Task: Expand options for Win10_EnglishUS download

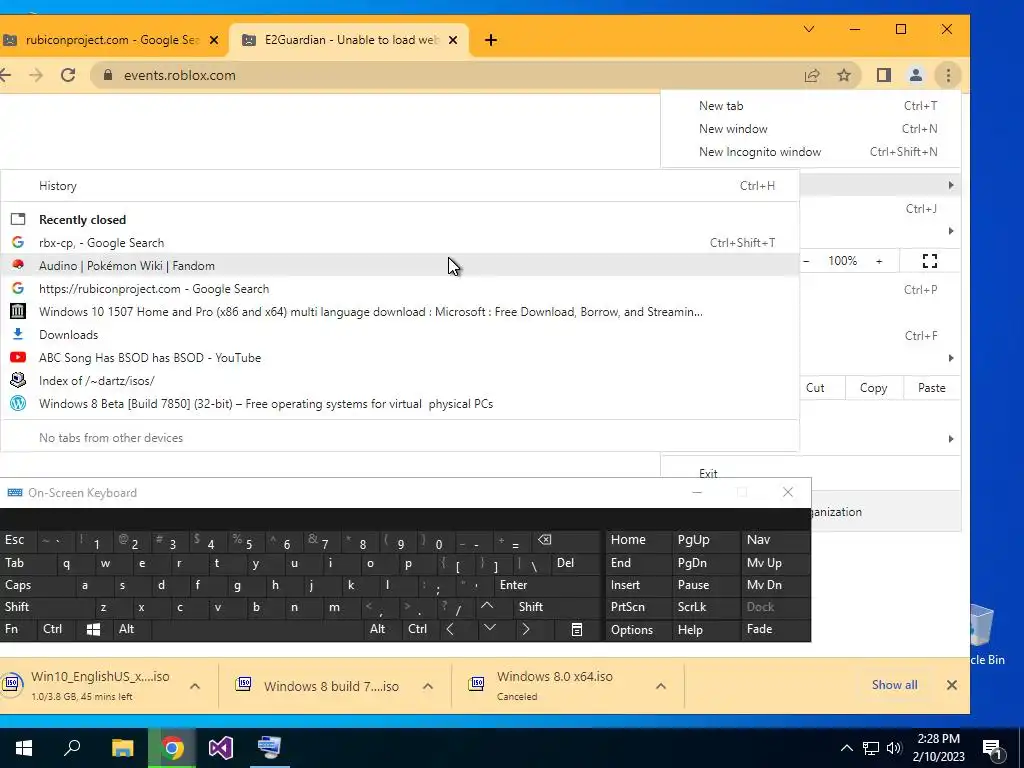Action: (195, 686)
